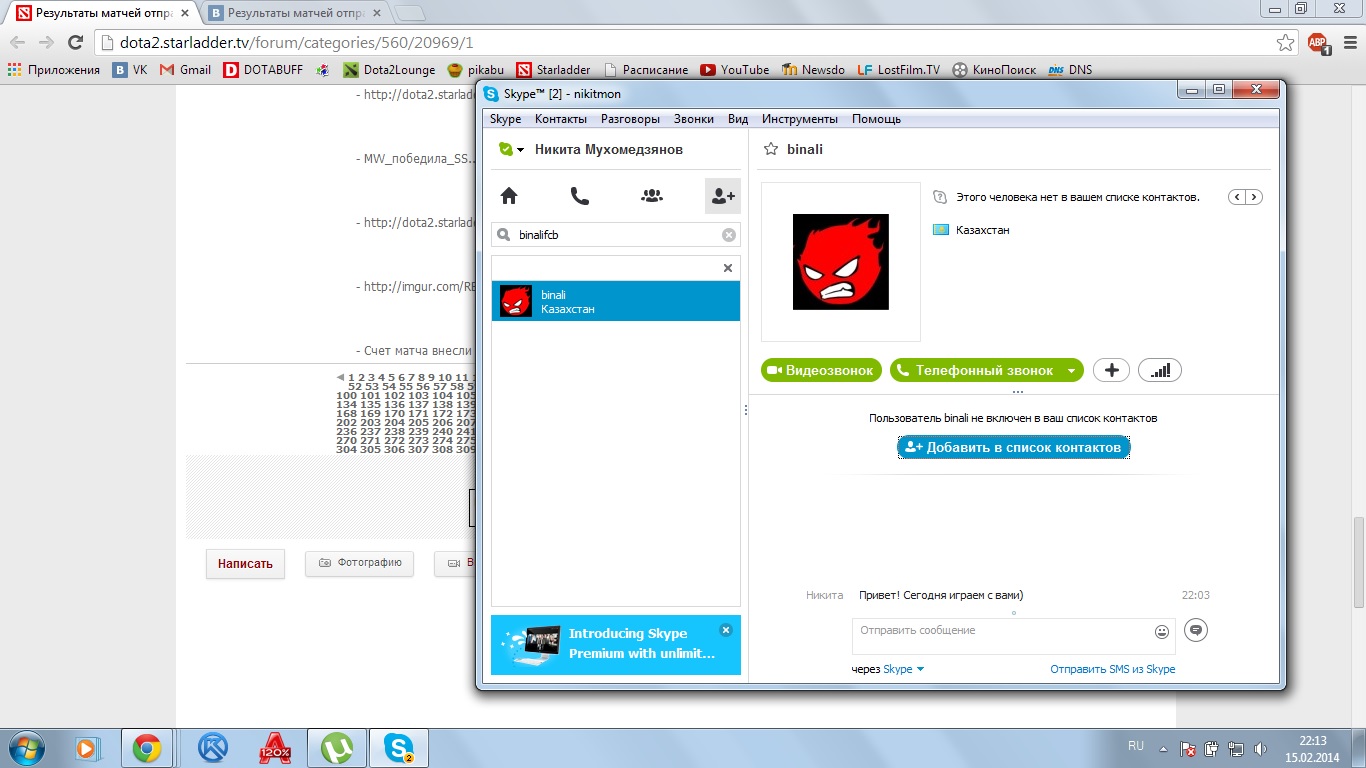Expand the Телефонный звонок dropdown arrow

(1073, 370)
